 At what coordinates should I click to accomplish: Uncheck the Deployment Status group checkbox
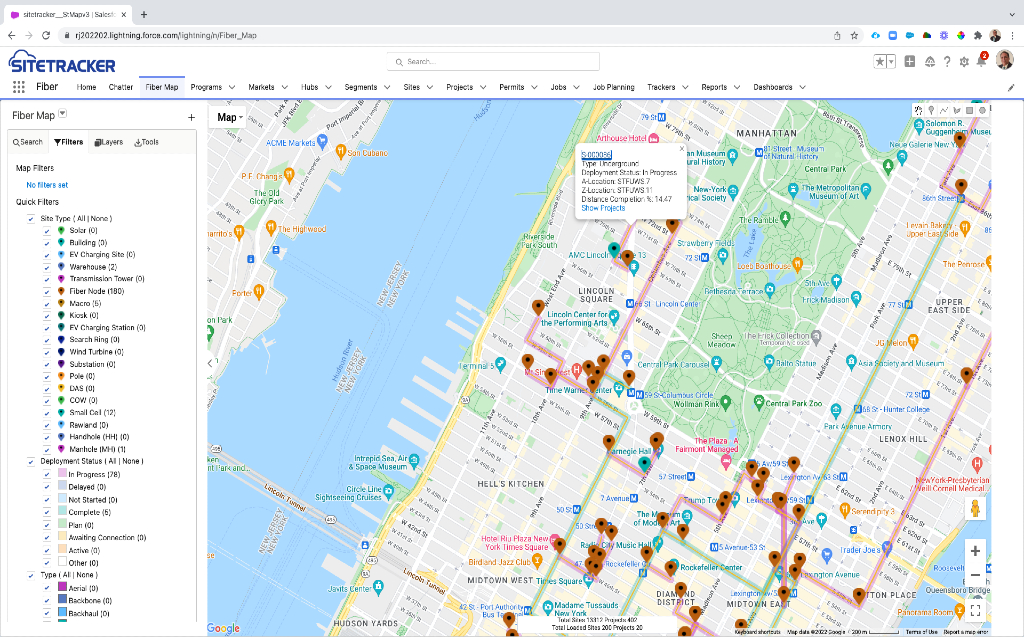click(x=31, y=462)
